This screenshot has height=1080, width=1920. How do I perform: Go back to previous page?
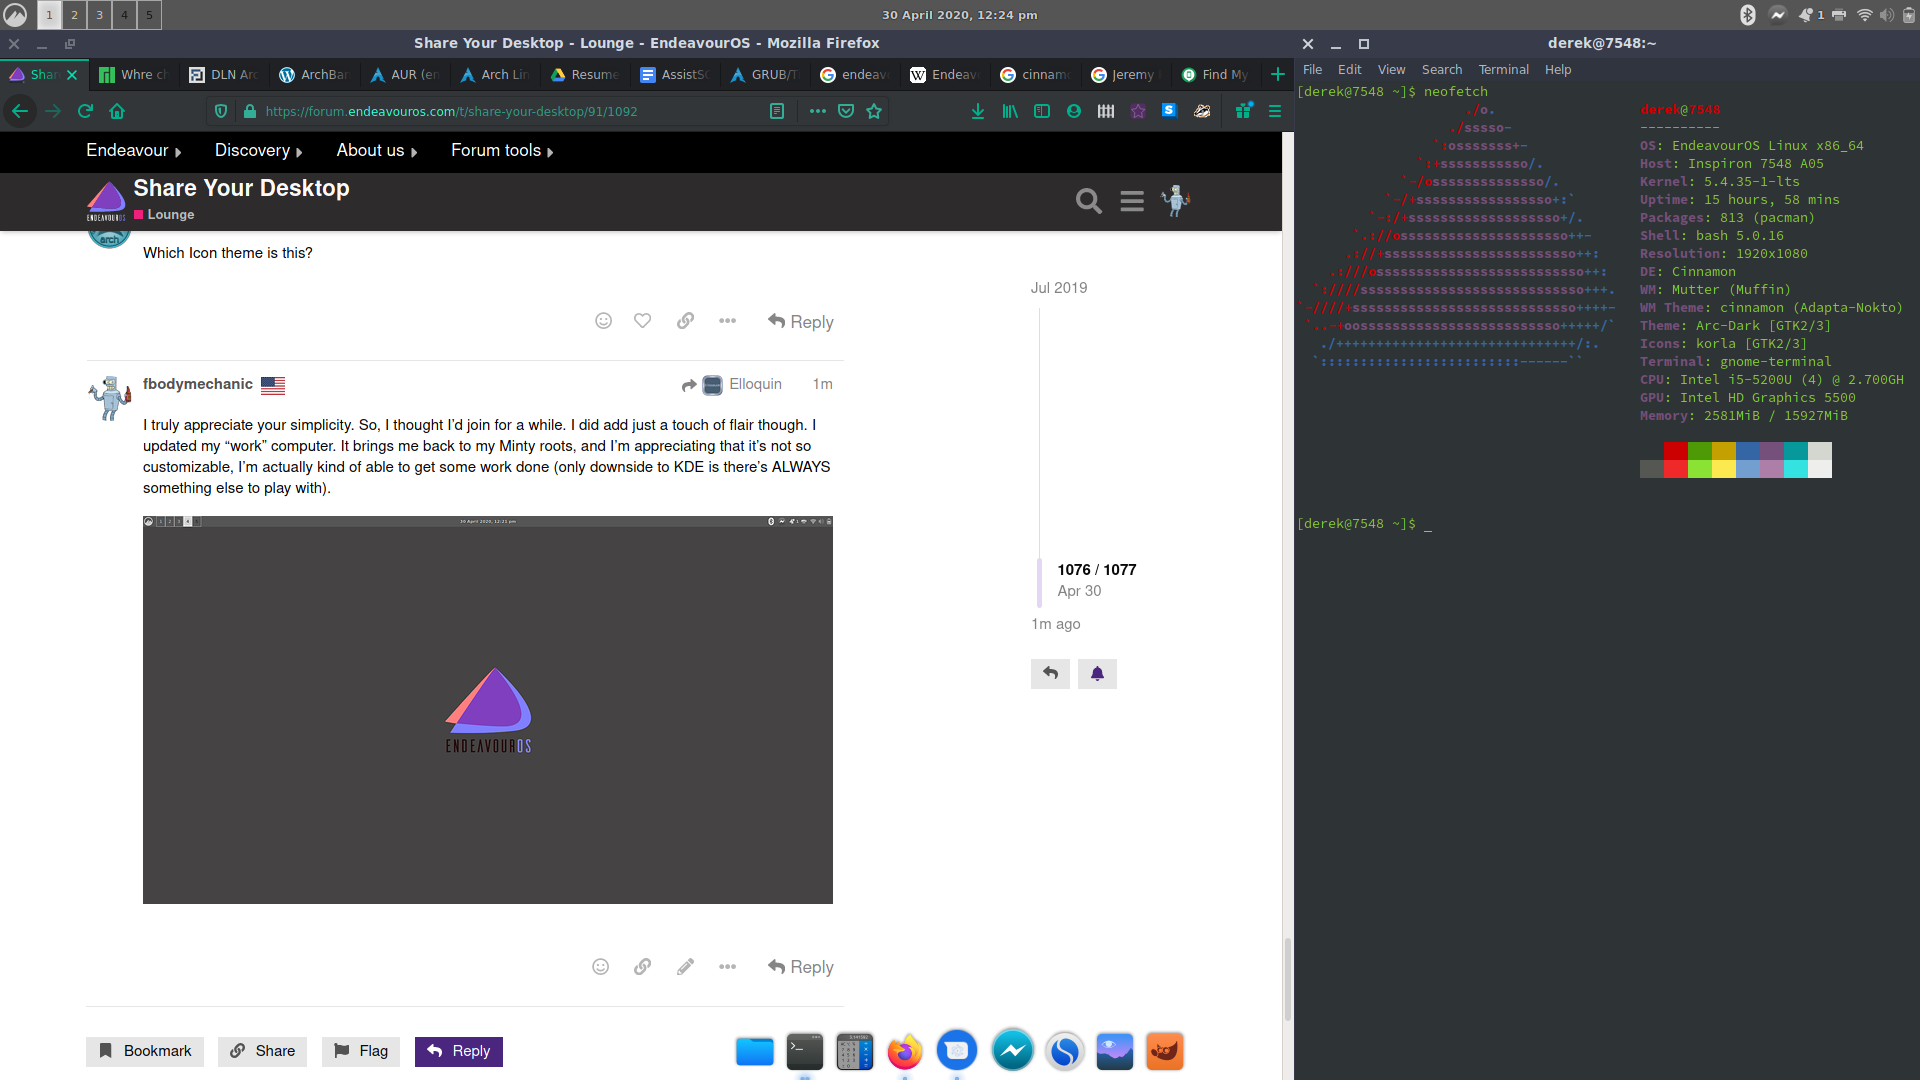click(x=20, y=112)
